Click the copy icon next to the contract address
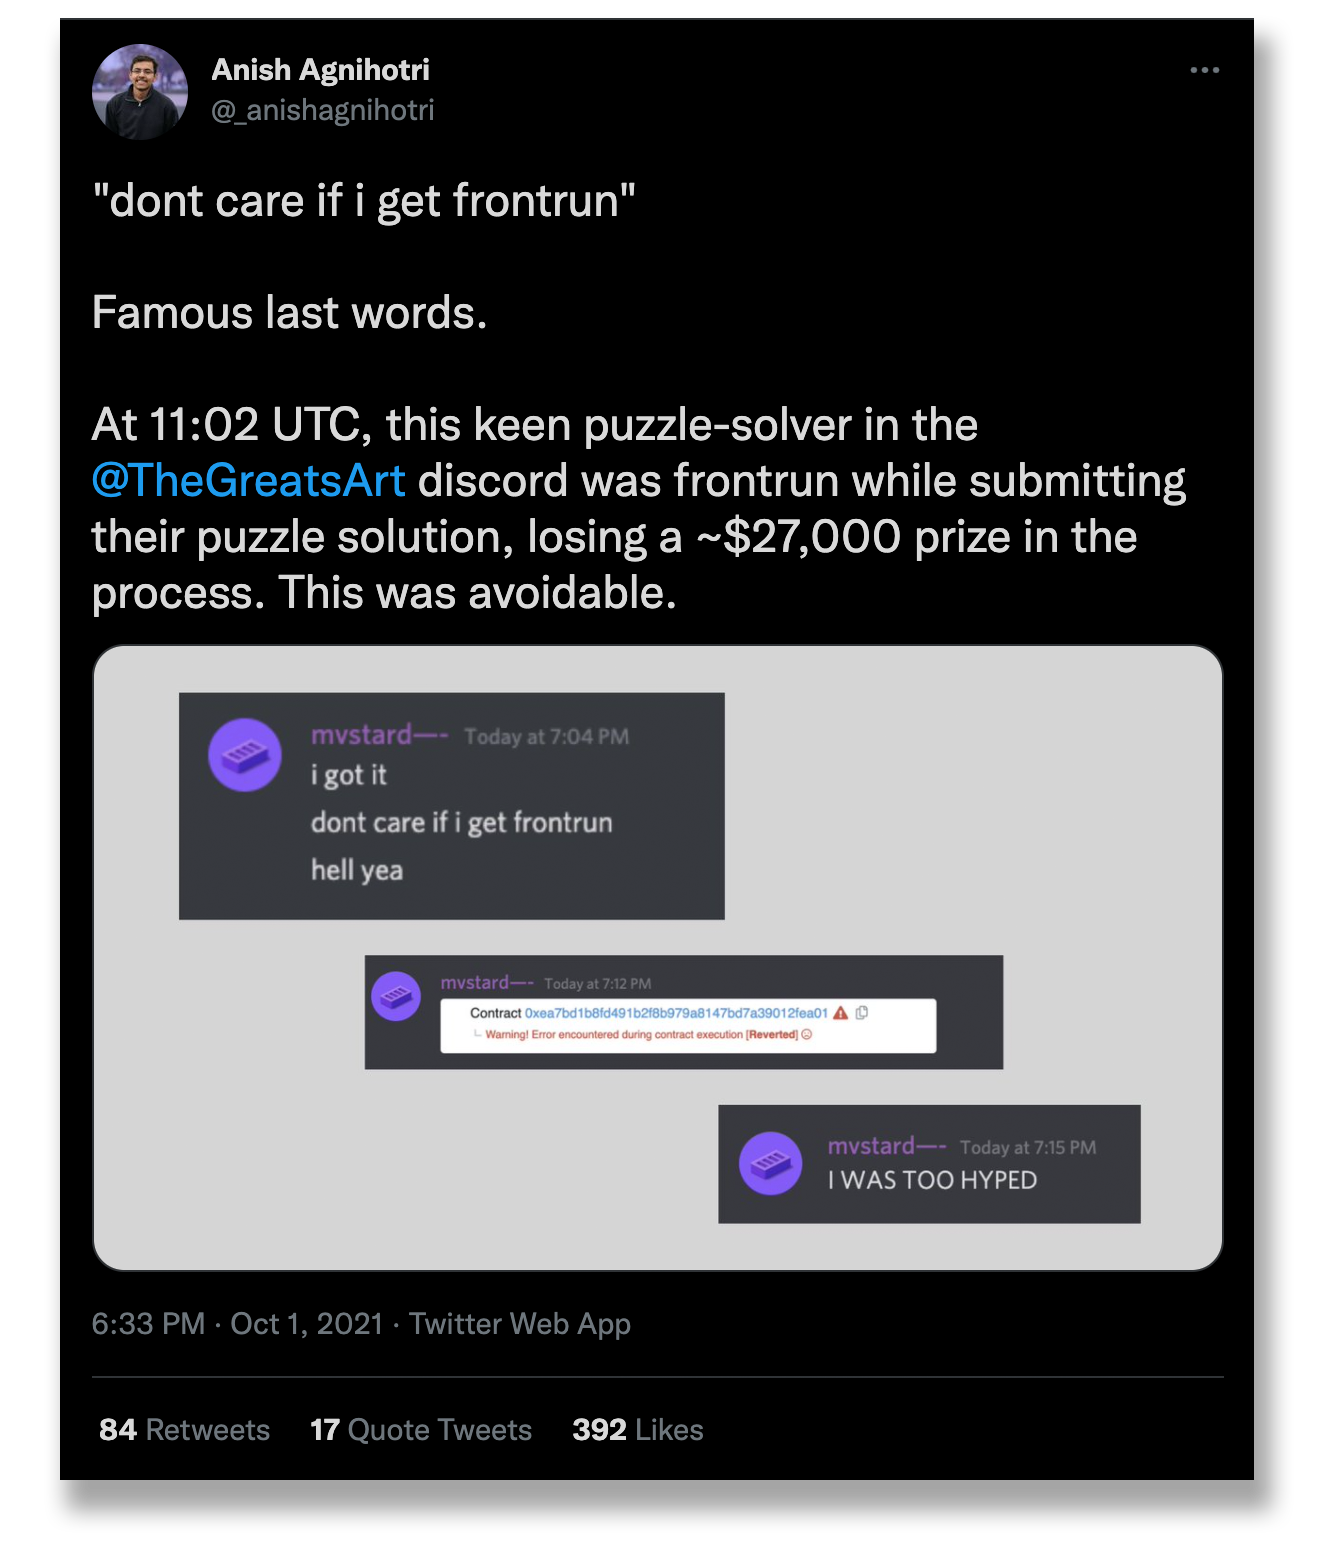1318x1547 pixels. click(862, 1012)
